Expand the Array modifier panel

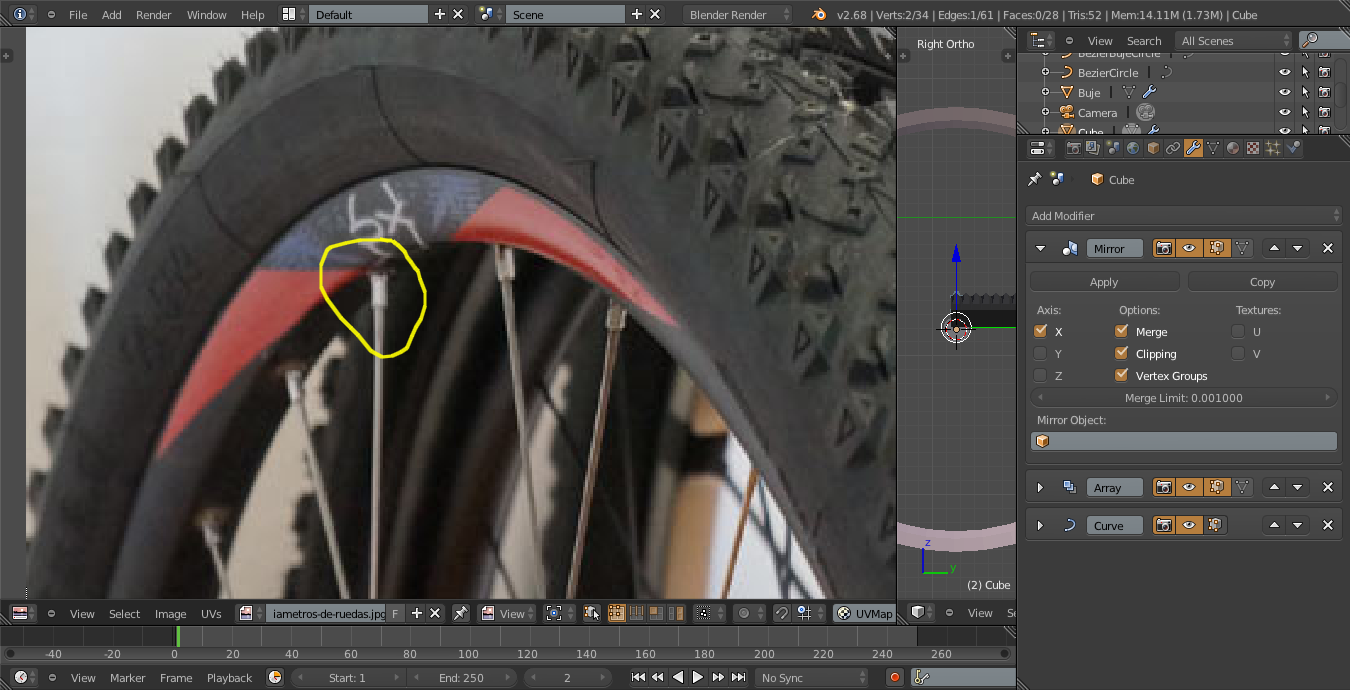click(1040, 487)
